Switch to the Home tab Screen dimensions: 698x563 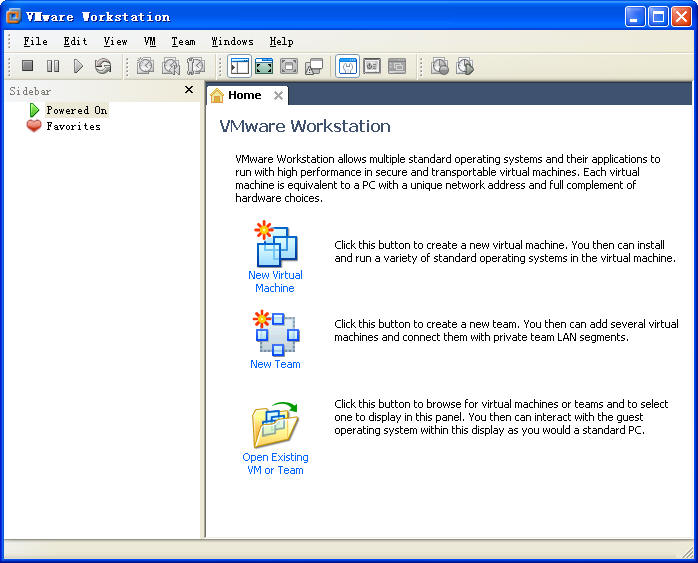tap(247, 95)
